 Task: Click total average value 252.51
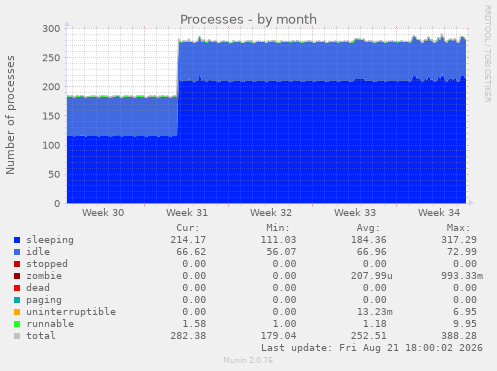369,336
